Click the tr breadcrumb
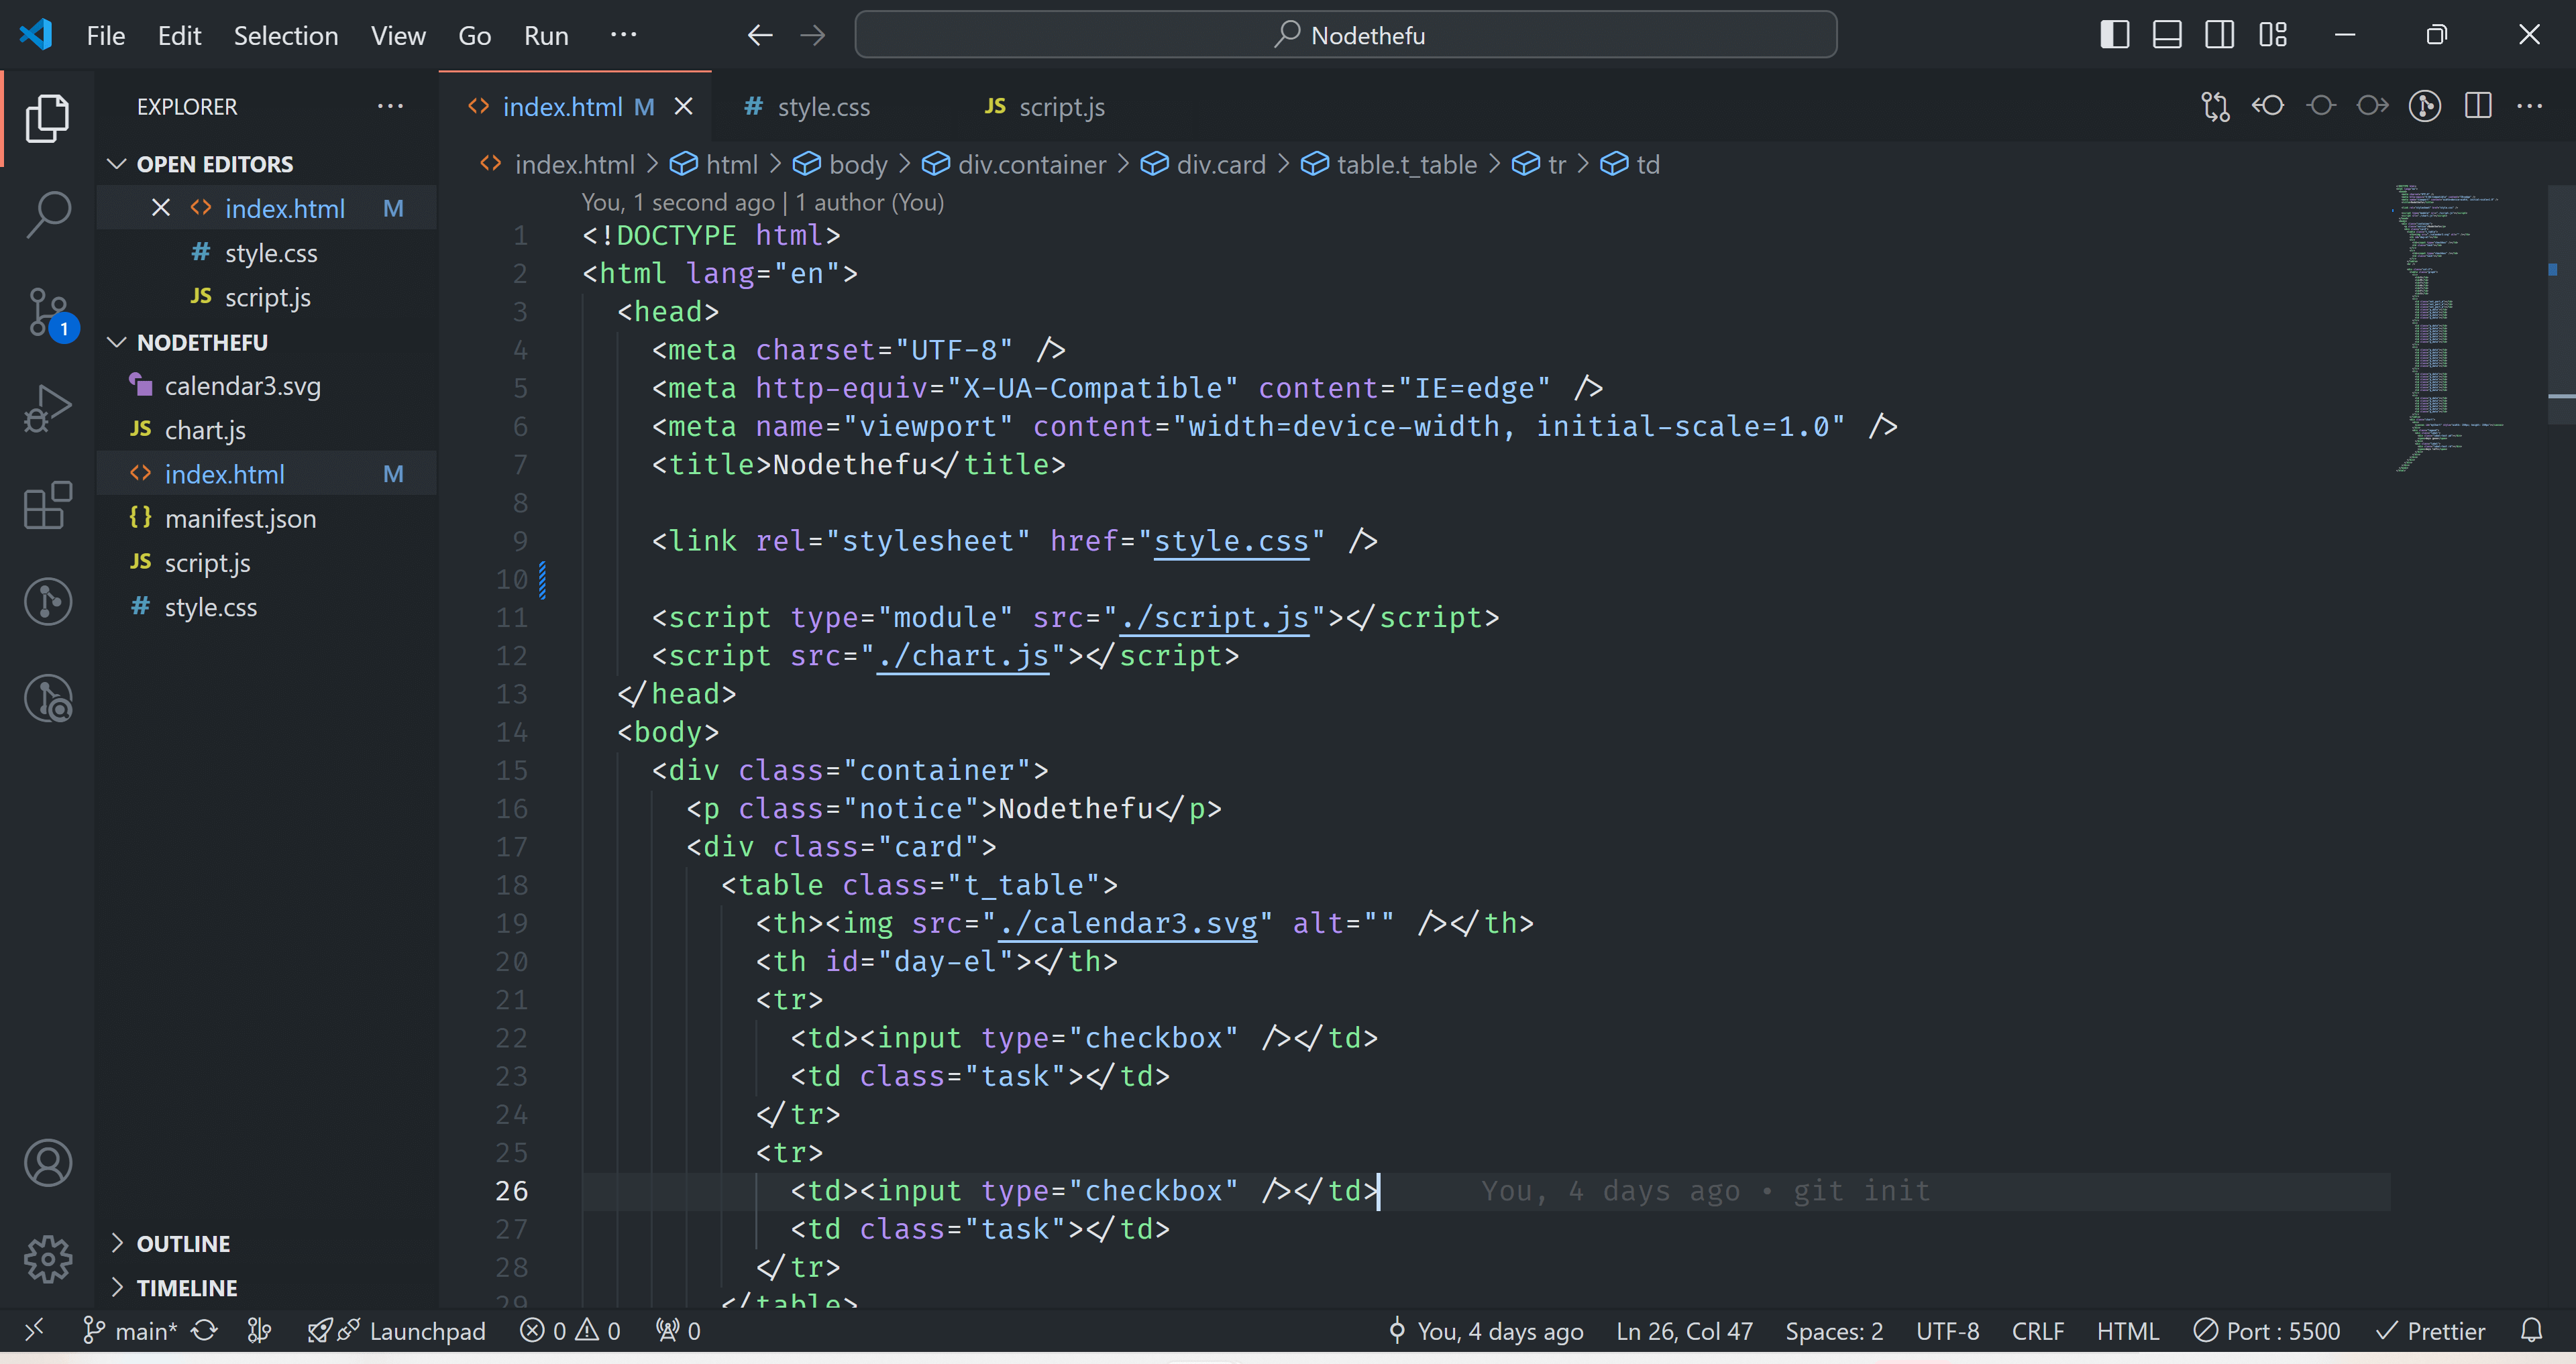 tap(1538, 164)
